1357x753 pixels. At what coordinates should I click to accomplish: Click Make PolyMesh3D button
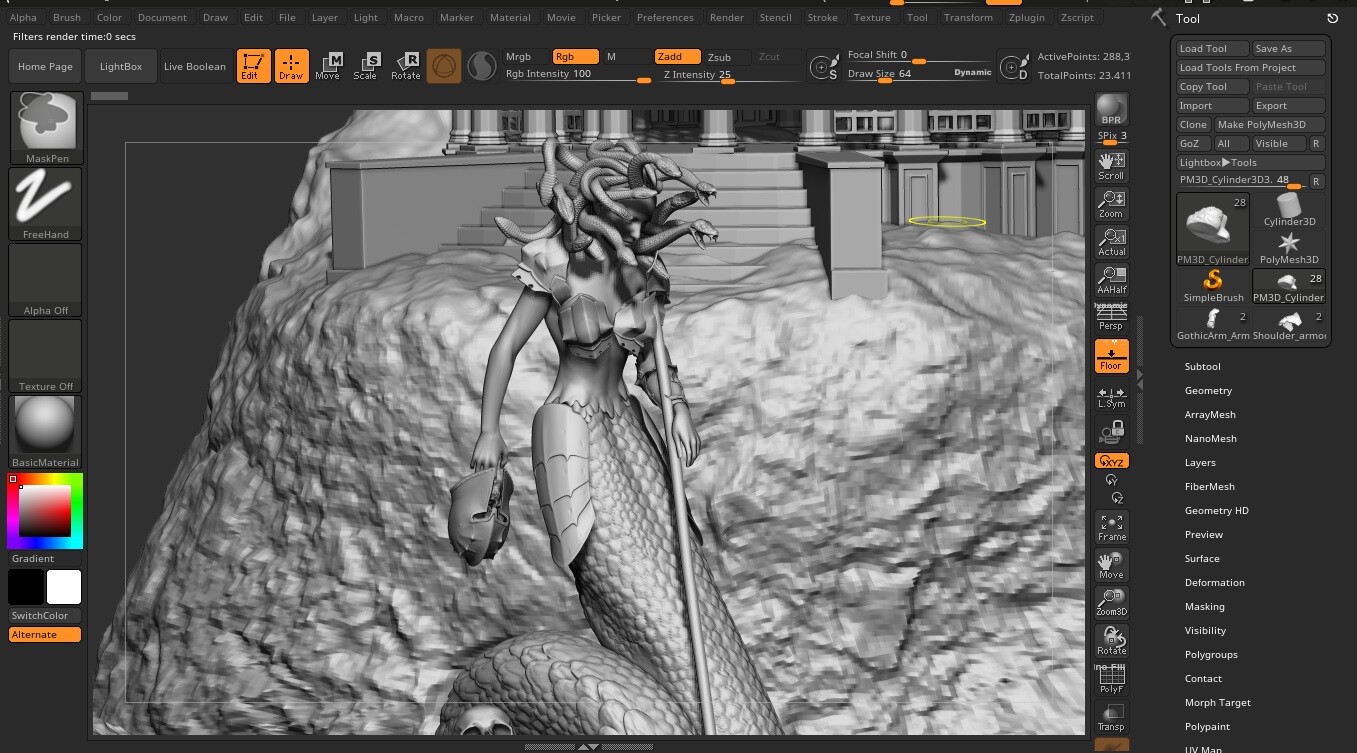pos(1270,124)
